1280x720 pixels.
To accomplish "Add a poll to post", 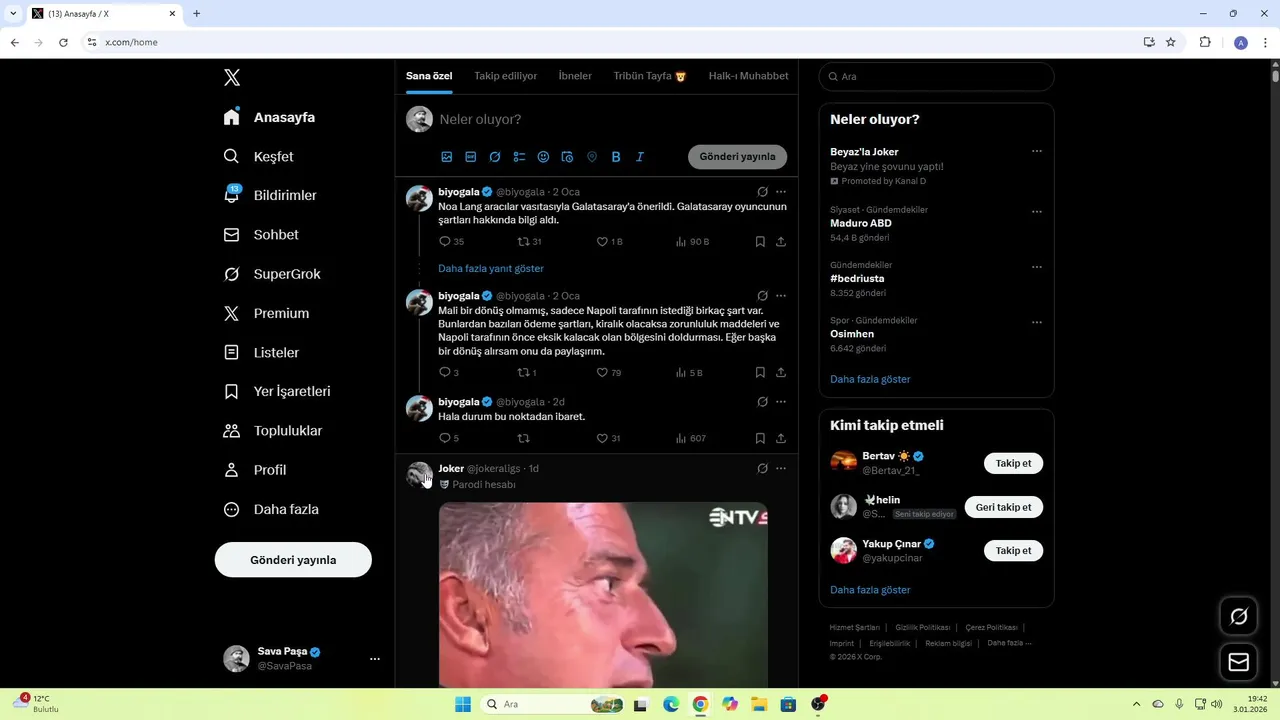I will [x=519, y=157].
